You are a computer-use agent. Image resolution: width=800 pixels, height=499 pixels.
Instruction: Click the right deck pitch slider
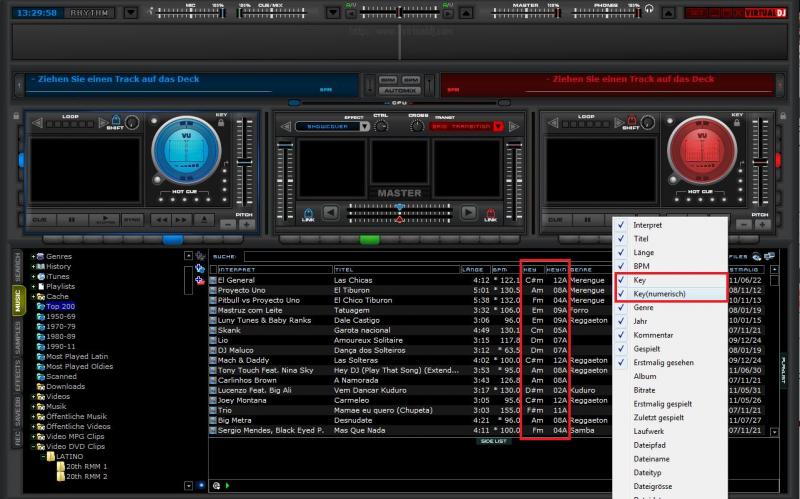760,162
